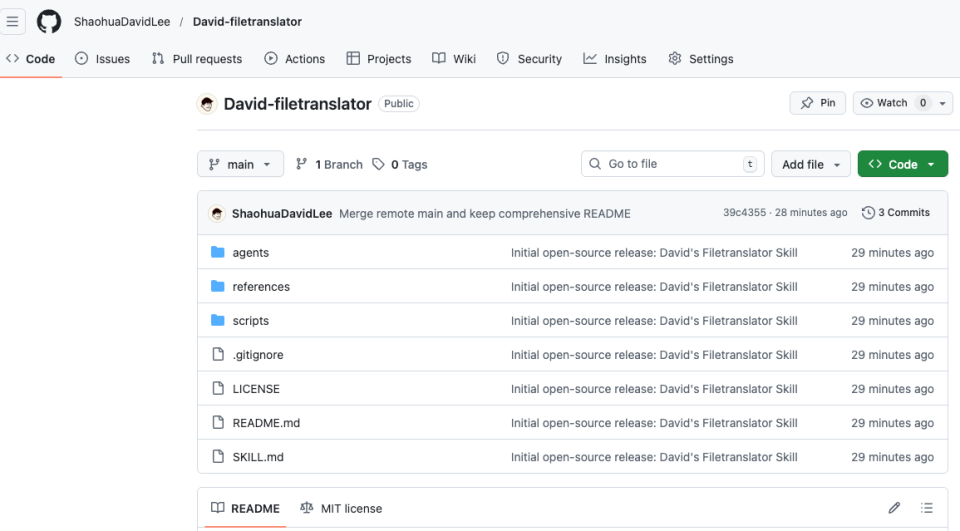Open the Pull requests tab
960x531 pixels.
[x=197, y=59]
